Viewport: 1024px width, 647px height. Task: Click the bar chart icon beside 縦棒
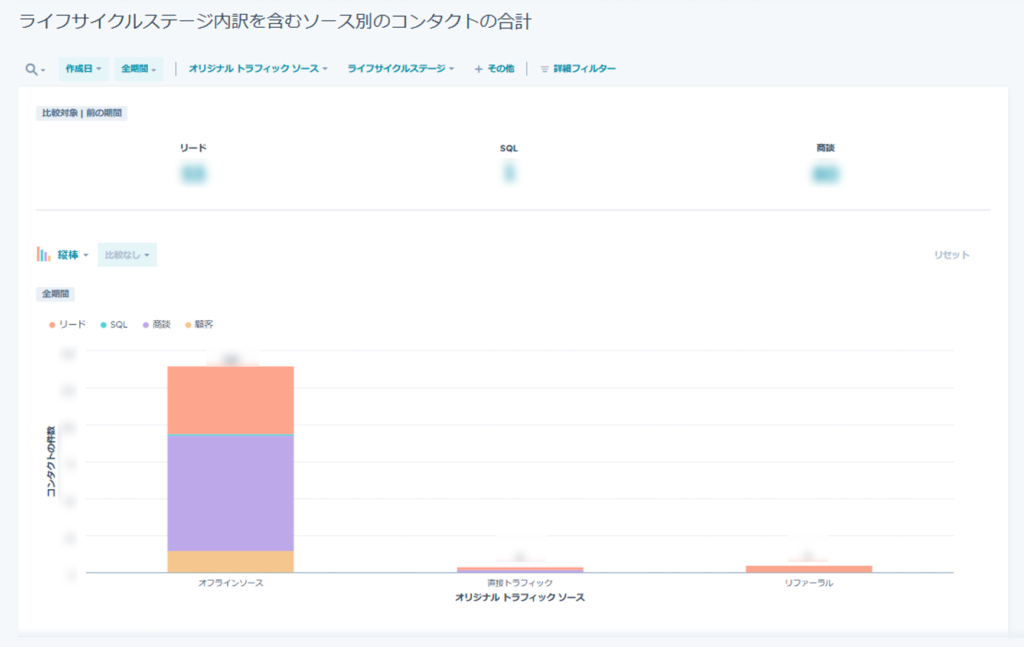click(x=44, y=254)
